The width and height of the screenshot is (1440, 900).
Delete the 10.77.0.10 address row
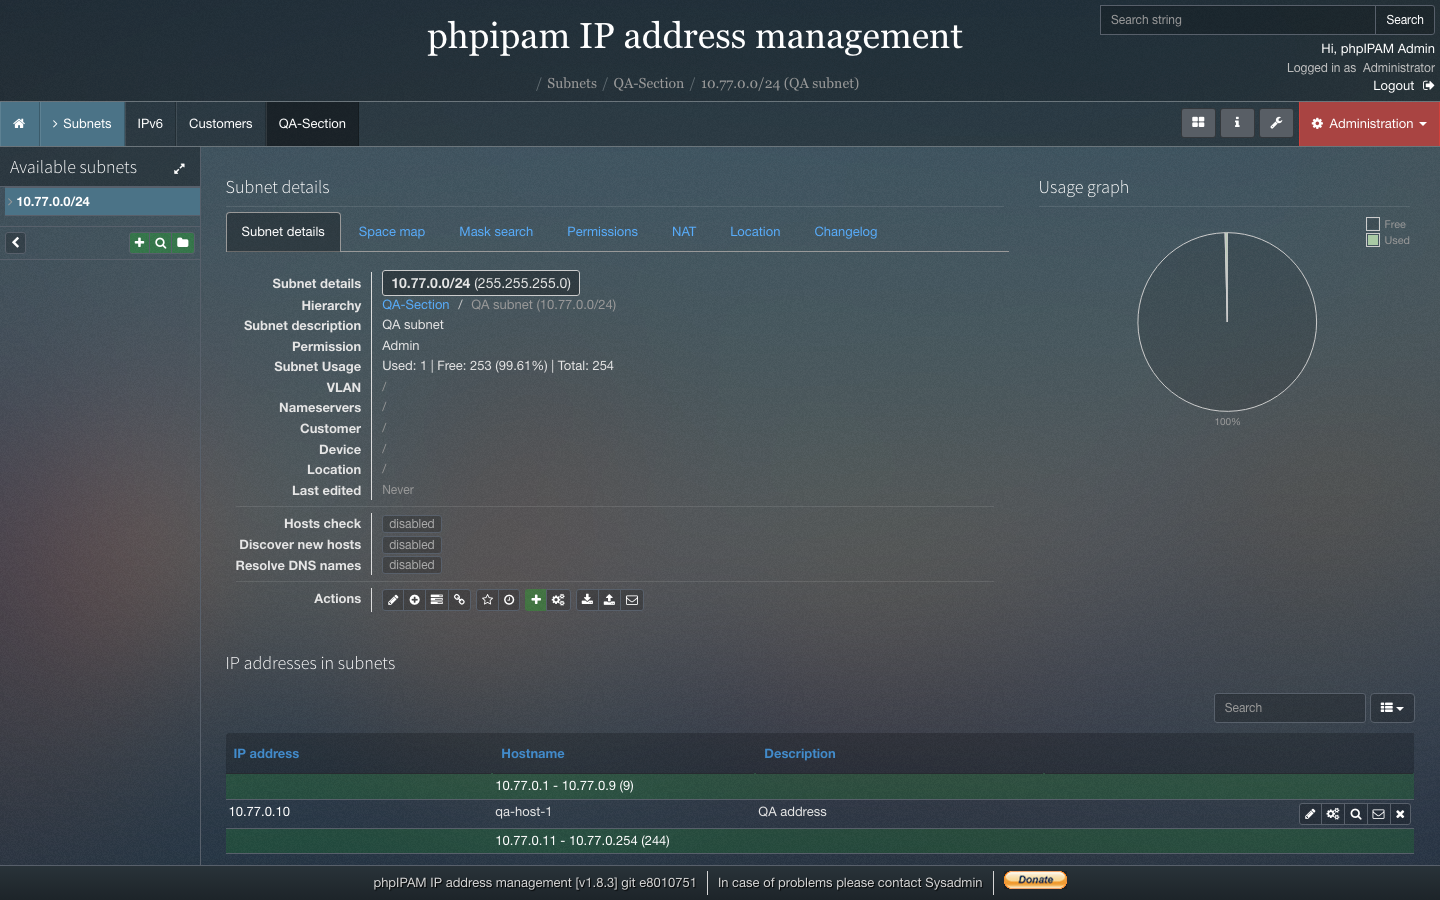click(1401, 814)
